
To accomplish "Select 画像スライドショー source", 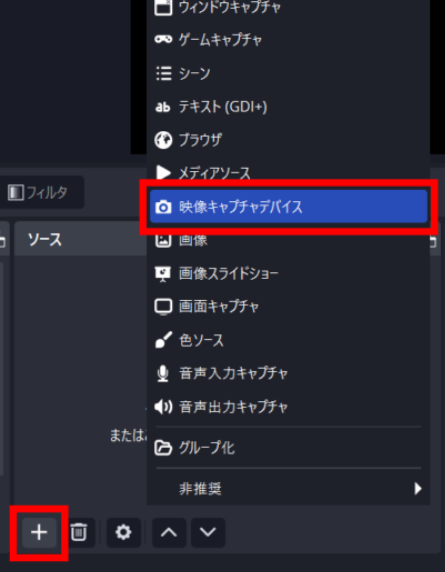I will pyautogui.click(x=289, y=273).
